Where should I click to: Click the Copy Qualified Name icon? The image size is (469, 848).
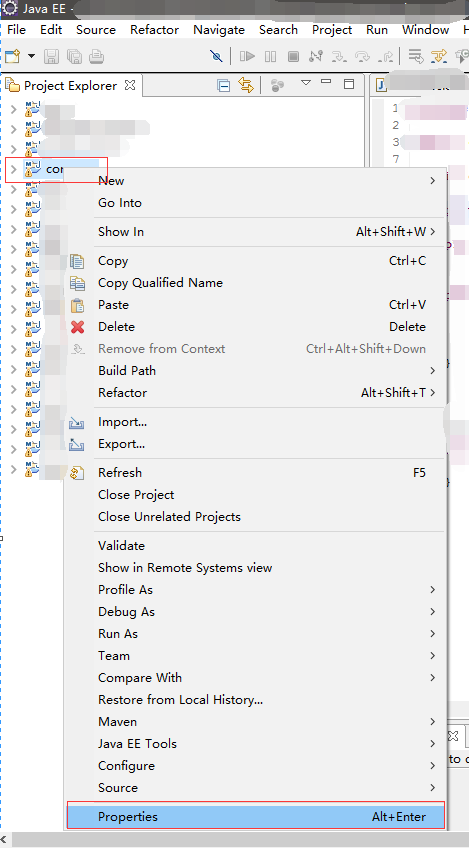(77, 283)
